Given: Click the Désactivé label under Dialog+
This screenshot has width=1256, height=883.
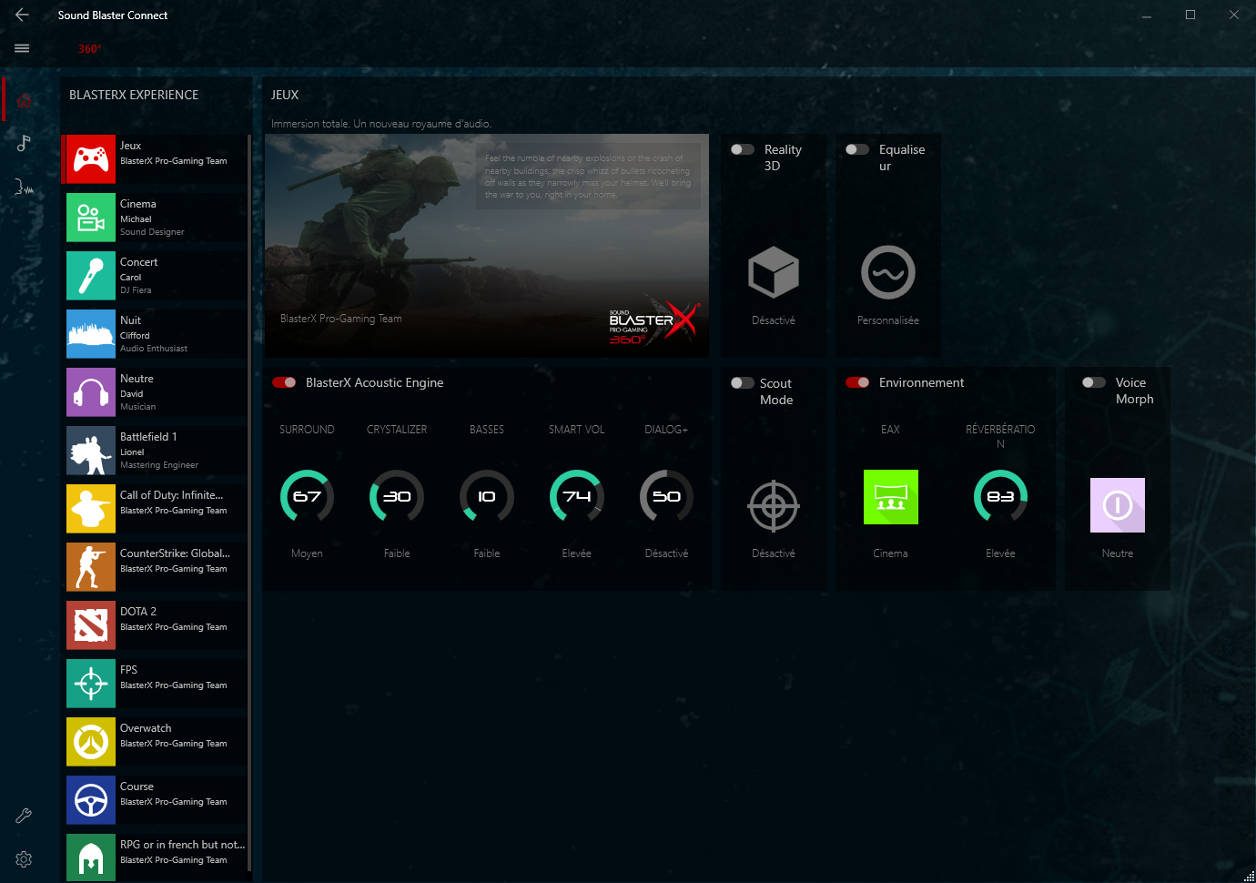Looking at the screenshot, I should tap(667, 553).
